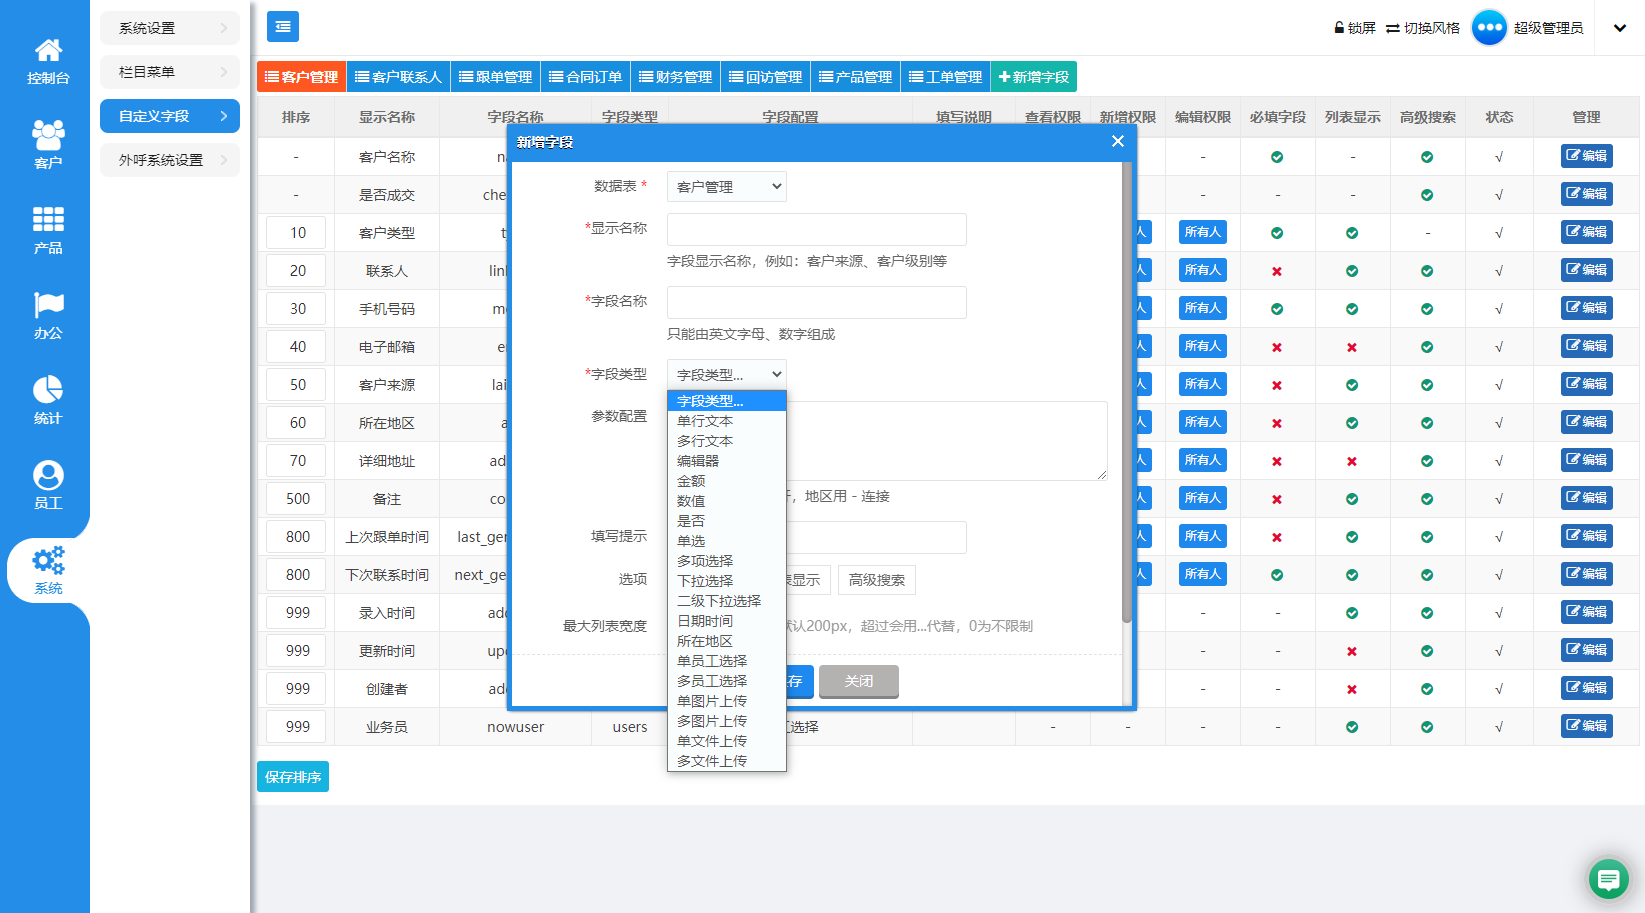Switch to the 财务管理 tab
This screenshot has width=1645, height=913.
674,75
